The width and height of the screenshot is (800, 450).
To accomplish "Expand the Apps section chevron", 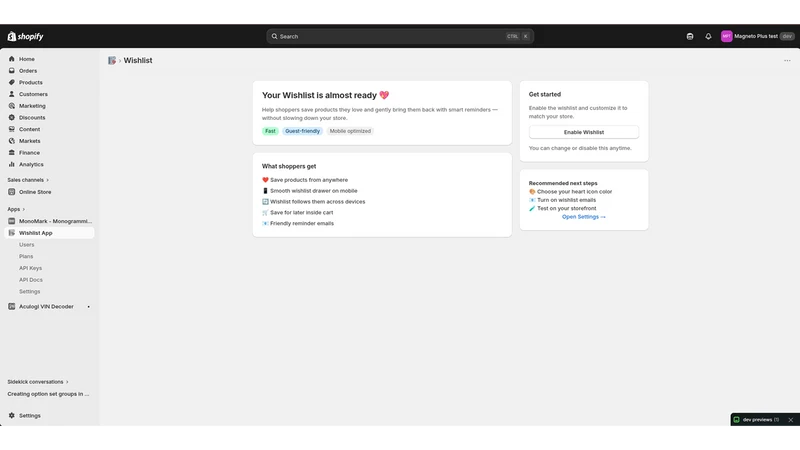I will [23, 209].
